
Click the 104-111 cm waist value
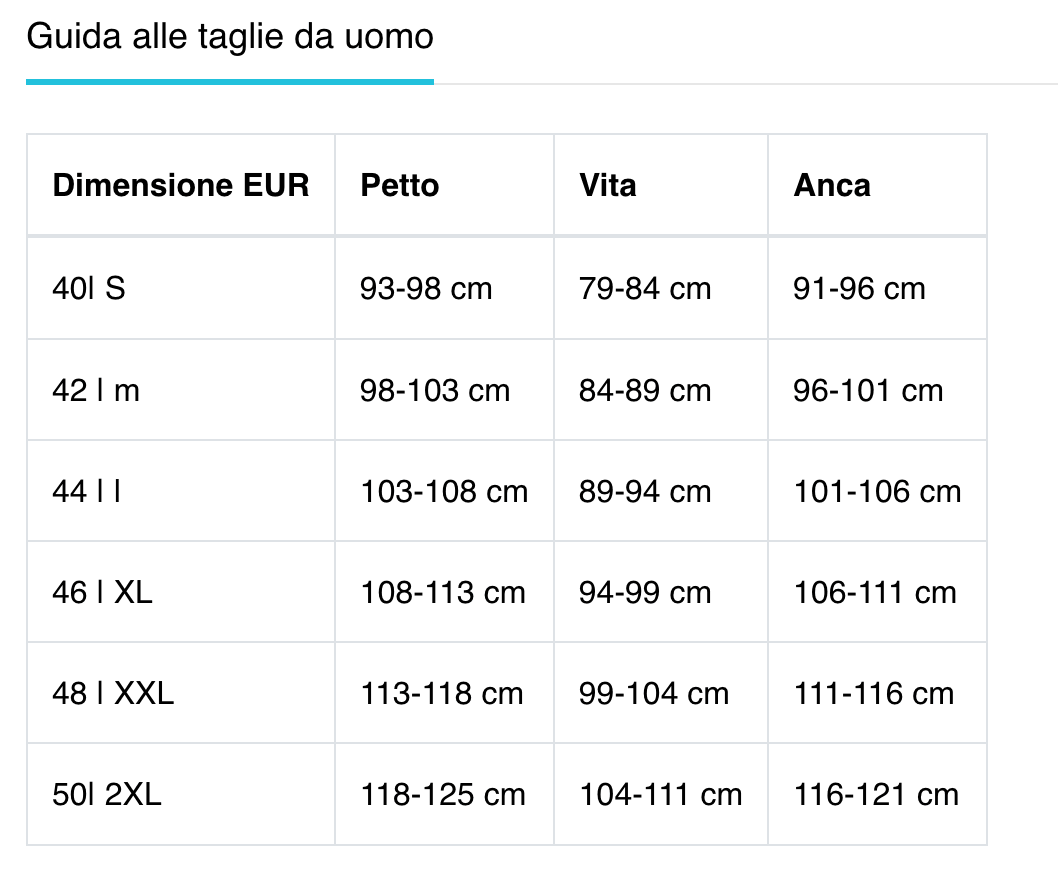click(x=661, y=795)
